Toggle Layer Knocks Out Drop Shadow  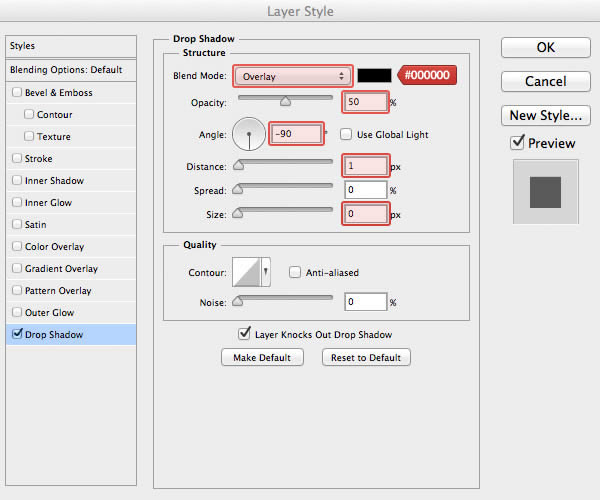244,334
